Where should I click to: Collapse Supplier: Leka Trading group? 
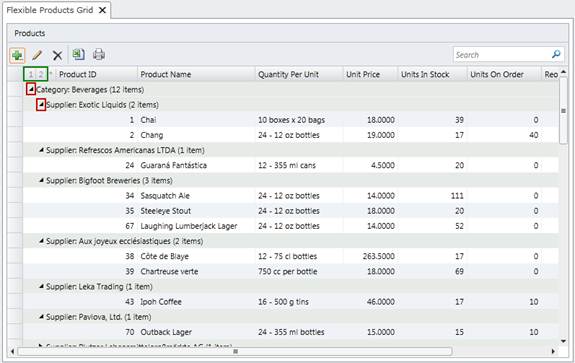(41, 286)
